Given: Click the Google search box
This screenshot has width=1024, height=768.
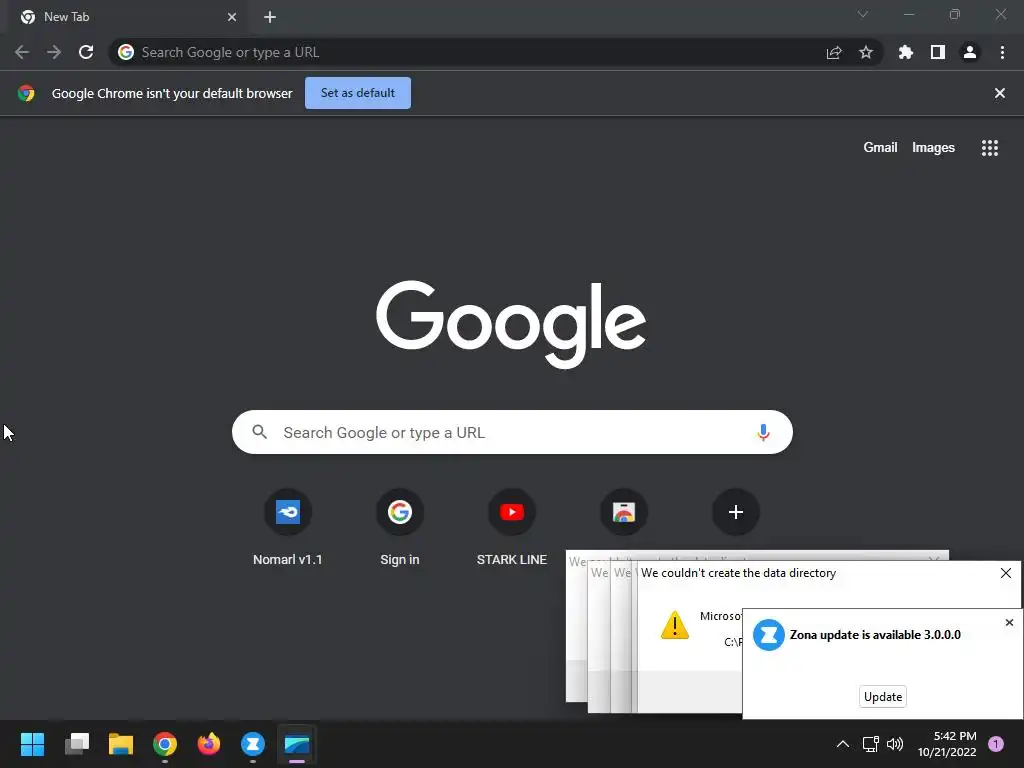Looking at the screenshot, I should click(512, 432).
